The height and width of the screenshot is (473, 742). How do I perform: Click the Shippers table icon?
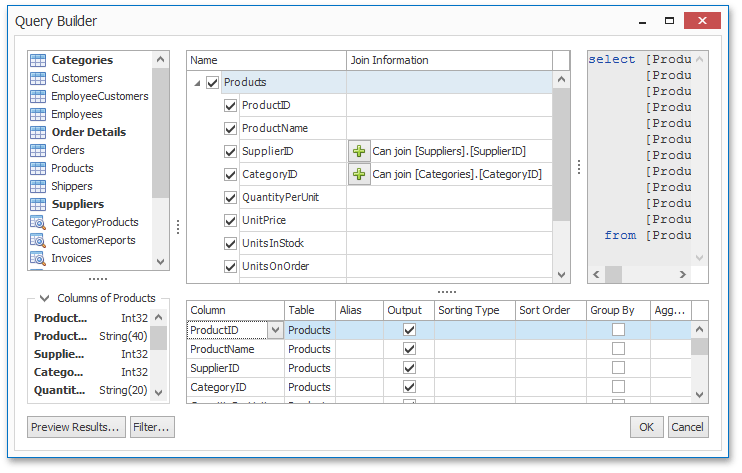tap(38, 186)
